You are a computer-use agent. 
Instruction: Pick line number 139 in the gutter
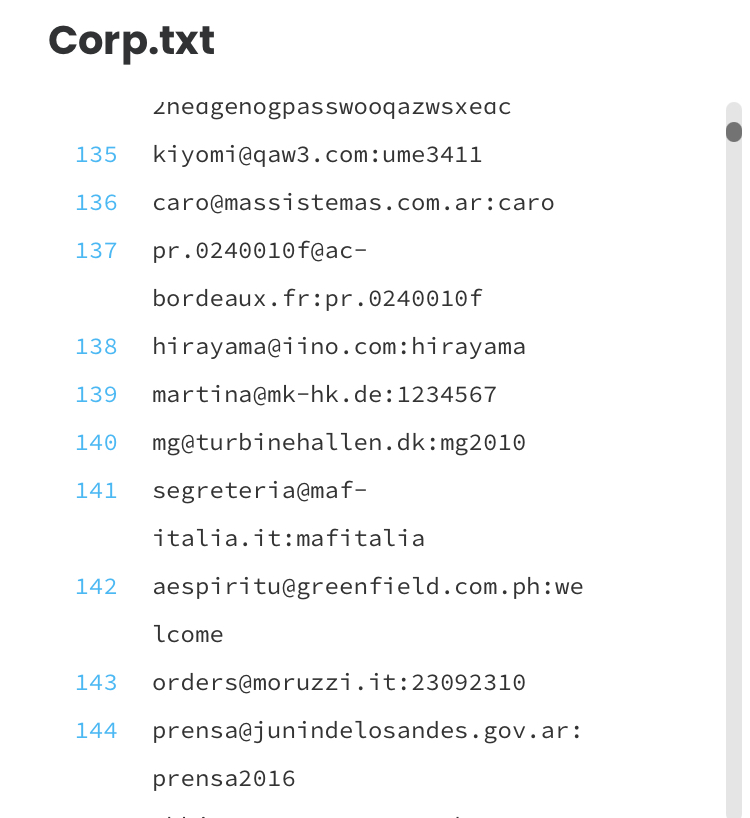96,395
